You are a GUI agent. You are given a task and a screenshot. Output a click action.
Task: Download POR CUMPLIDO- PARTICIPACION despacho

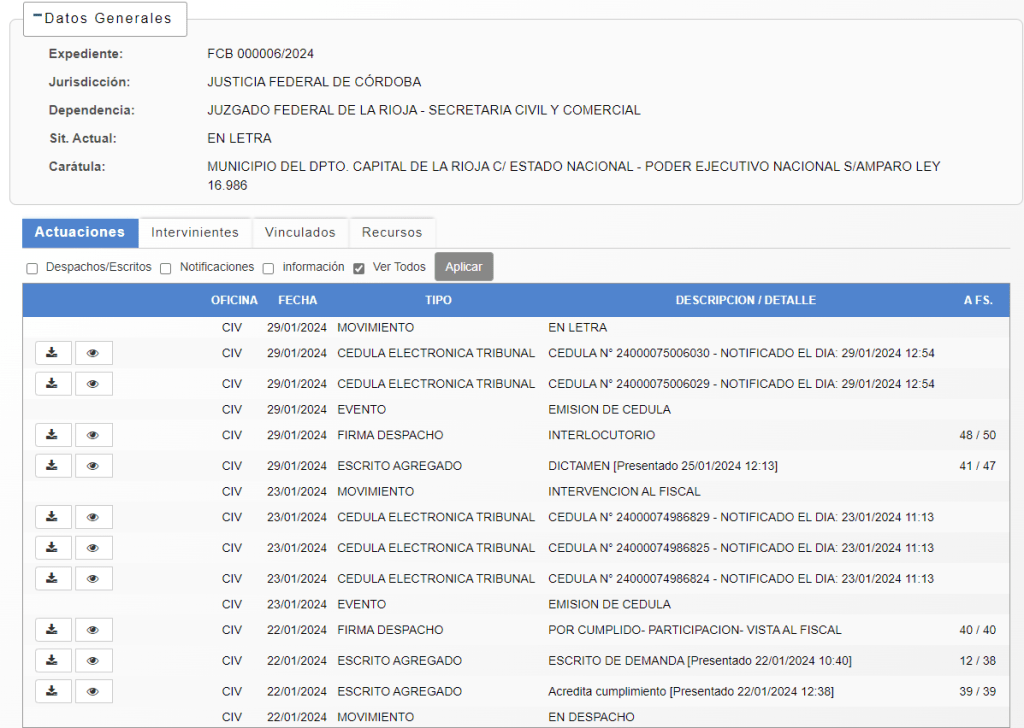click(x=53, y=630)
